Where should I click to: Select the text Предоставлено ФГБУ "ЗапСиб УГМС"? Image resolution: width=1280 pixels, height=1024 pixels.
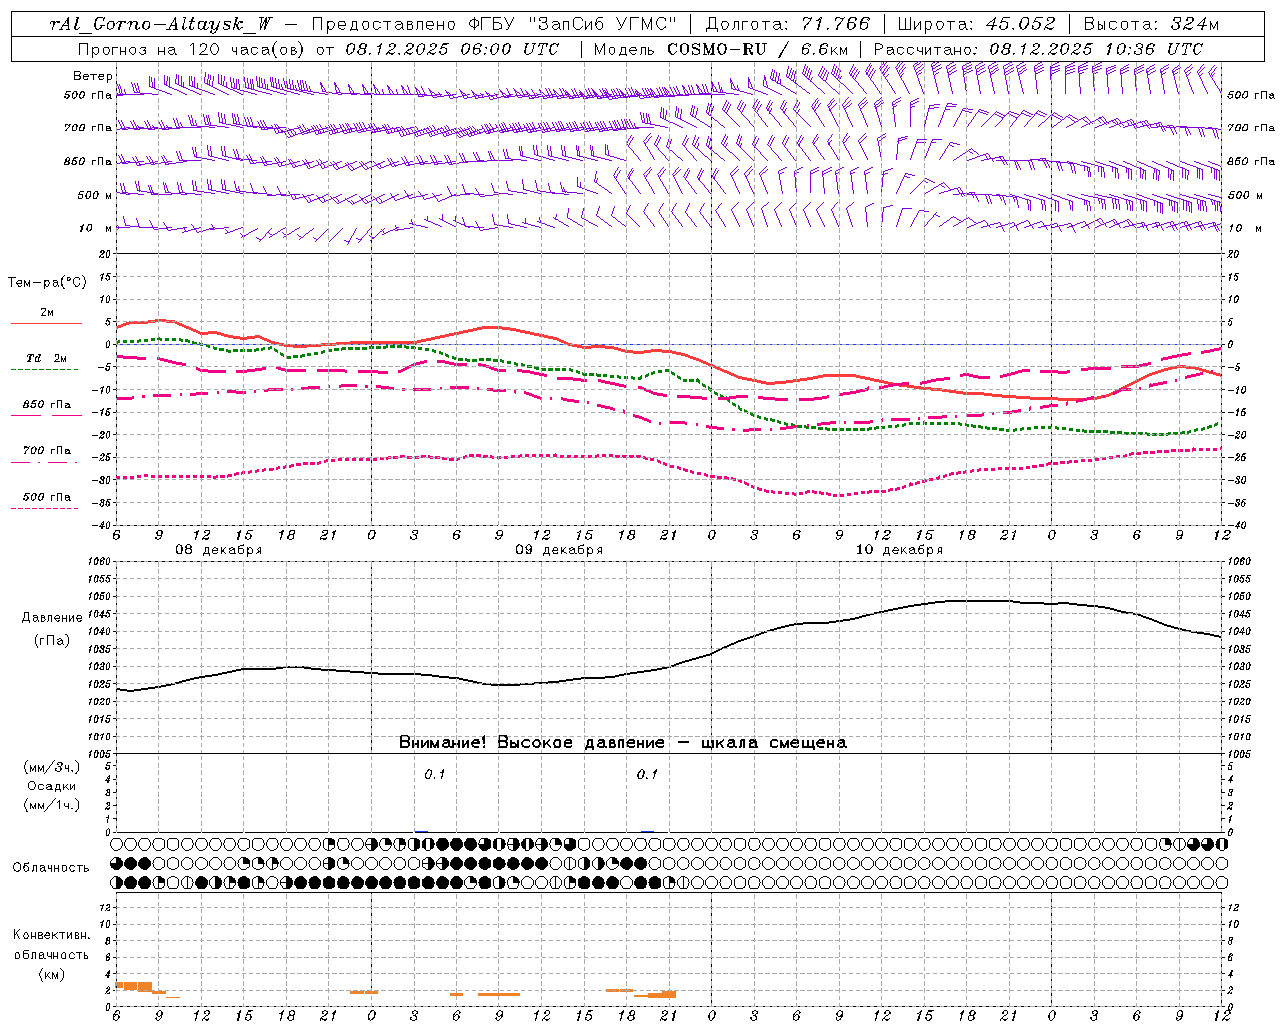pos(493,24)
